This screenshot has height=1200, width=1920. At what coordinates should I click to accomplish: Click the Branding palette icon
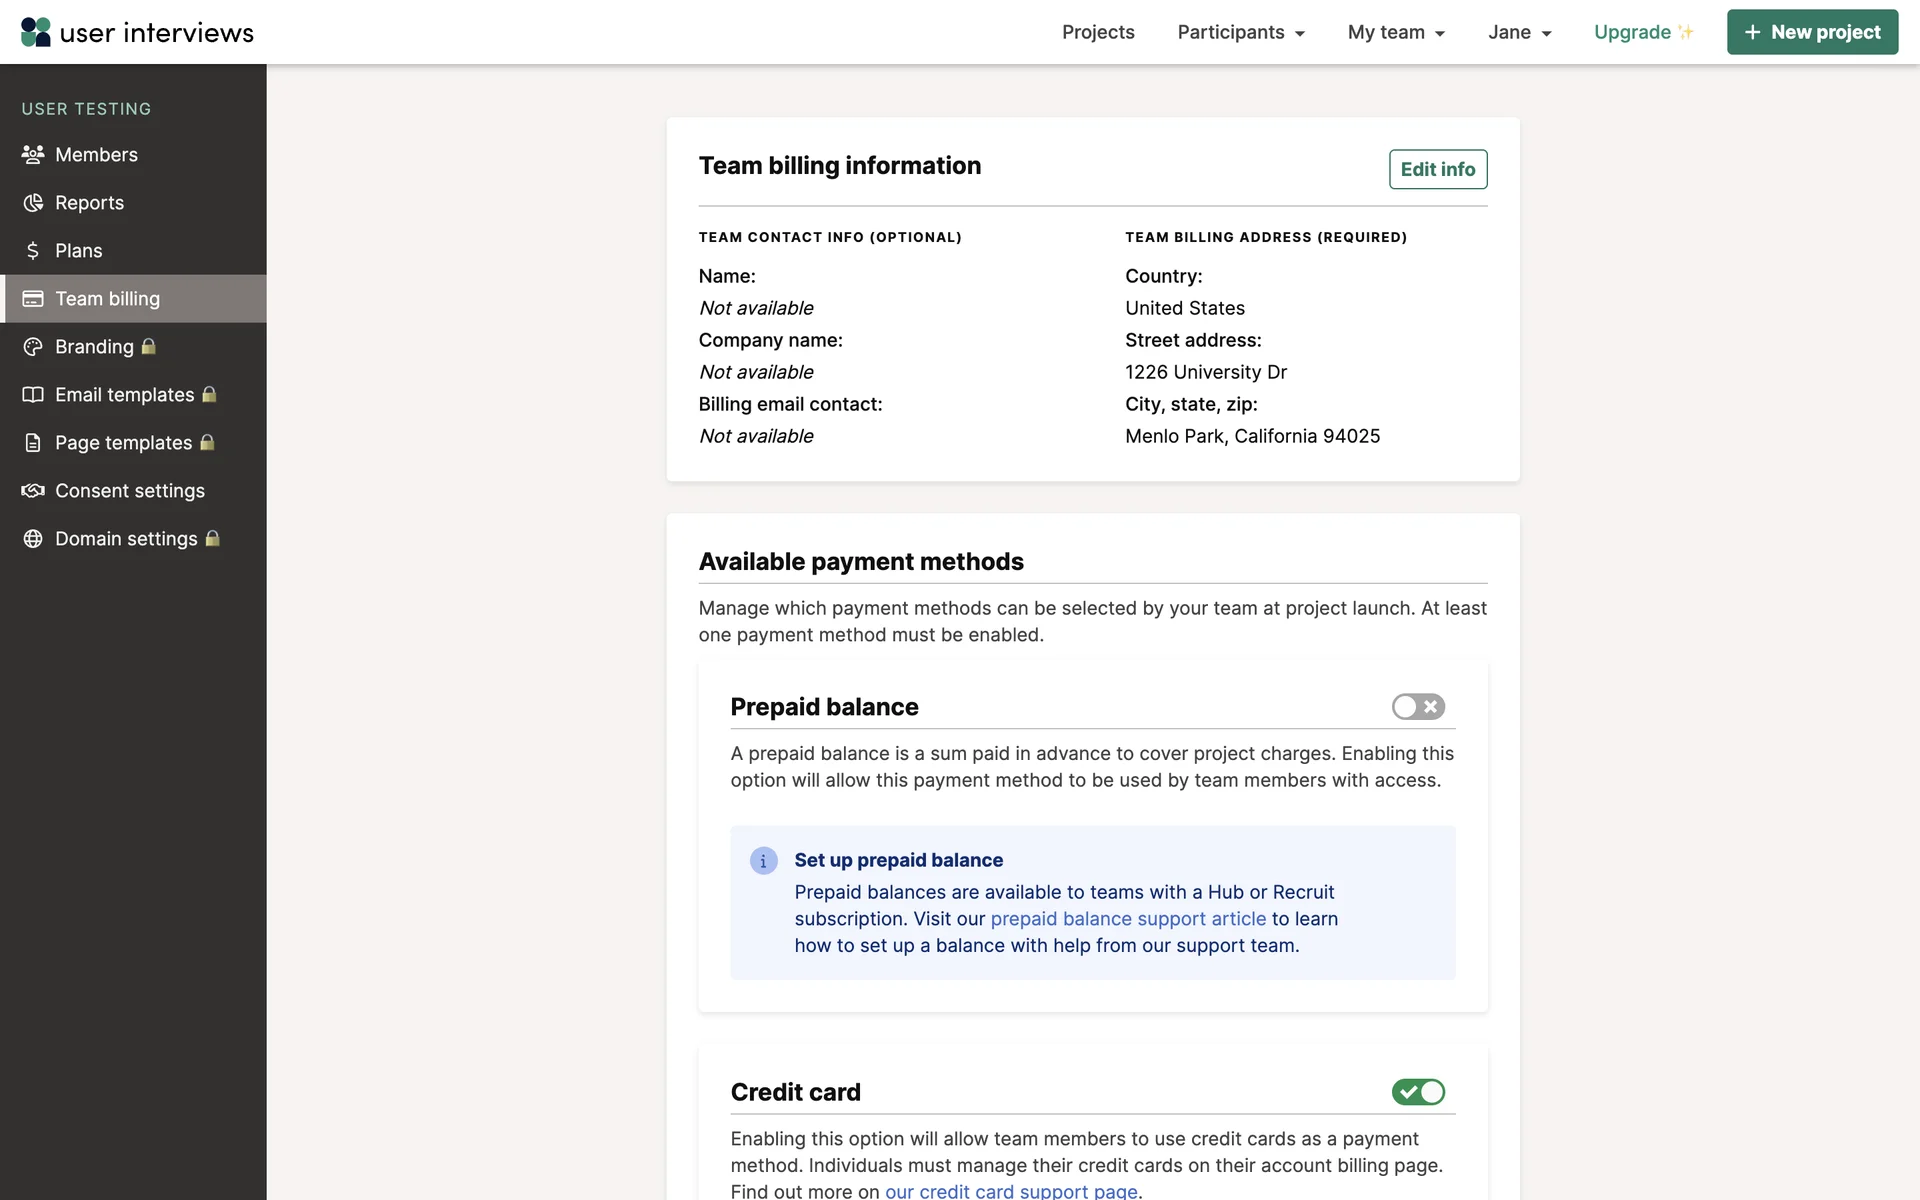click(x=33, y=347)
